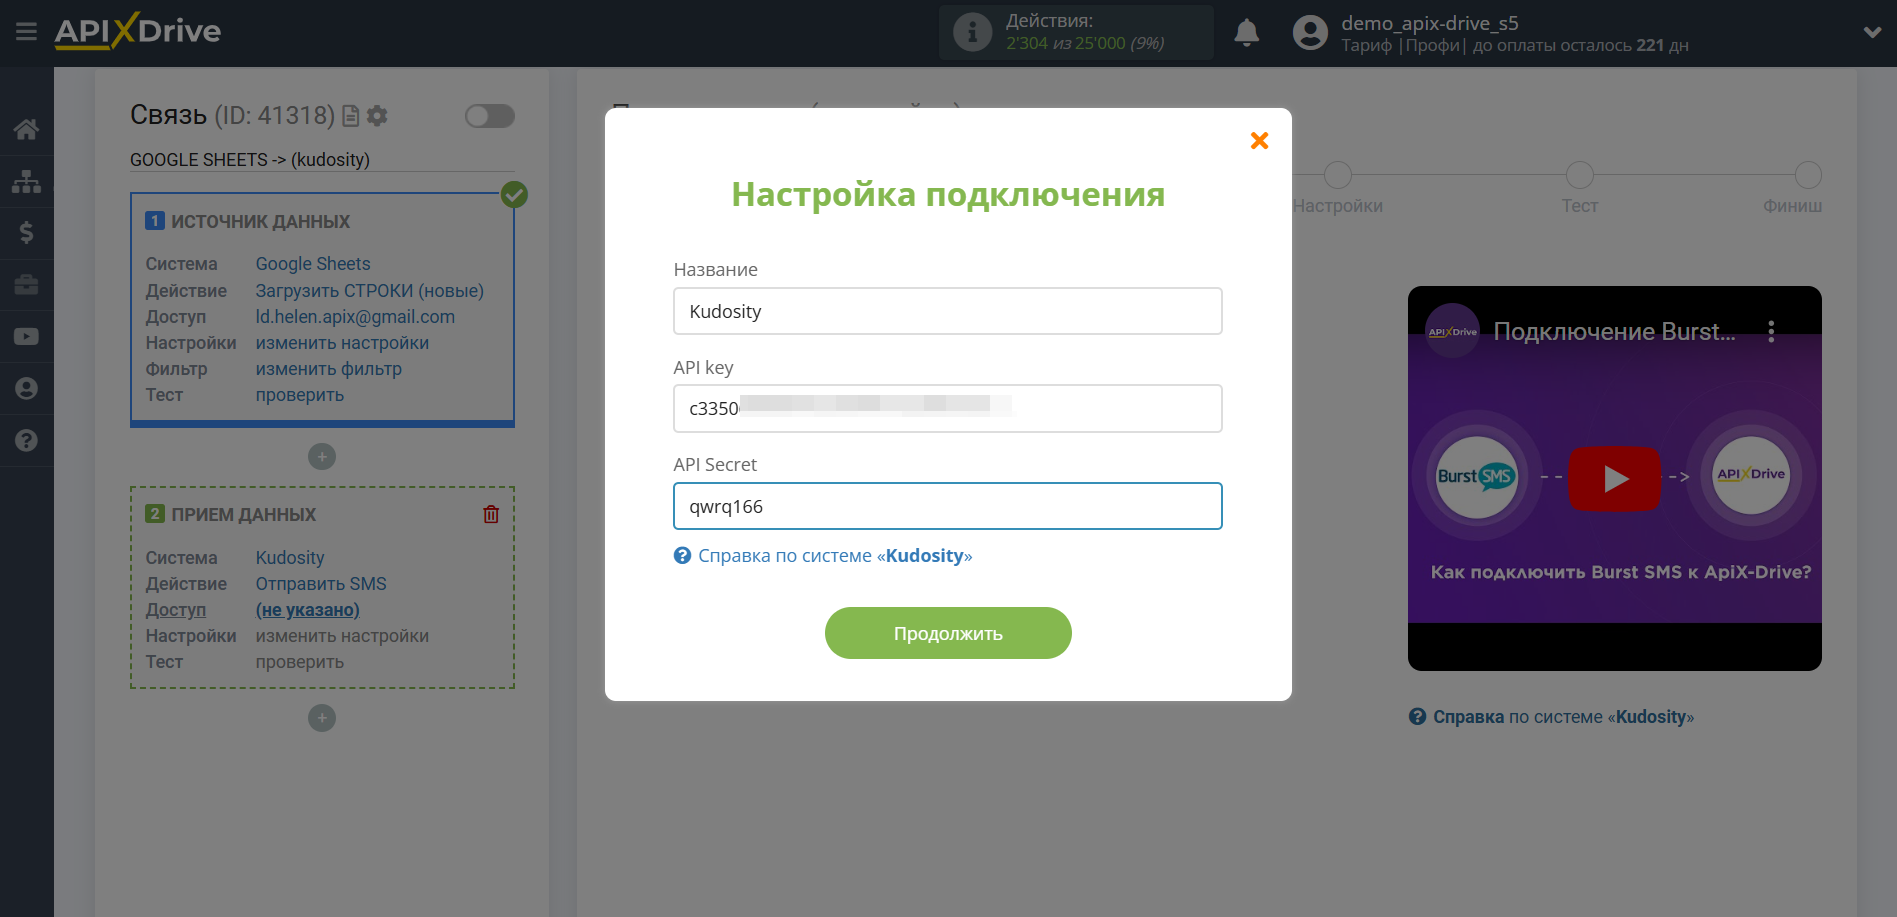Viewport: 1897px width, 917px height.
Task: Click the green checkmark on the data source block
Action: point(514,194)
